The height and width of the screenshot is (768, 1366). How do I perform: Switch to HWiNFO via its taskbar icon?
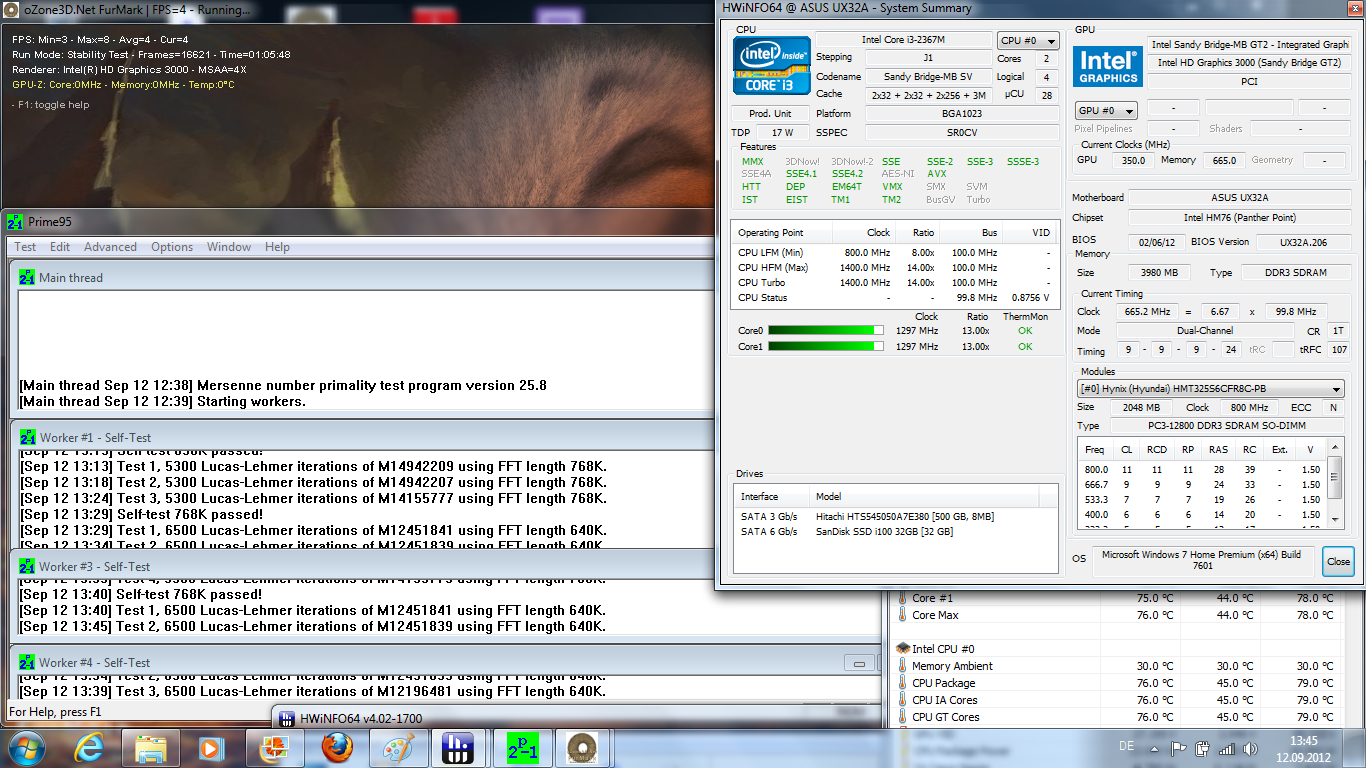459,748
